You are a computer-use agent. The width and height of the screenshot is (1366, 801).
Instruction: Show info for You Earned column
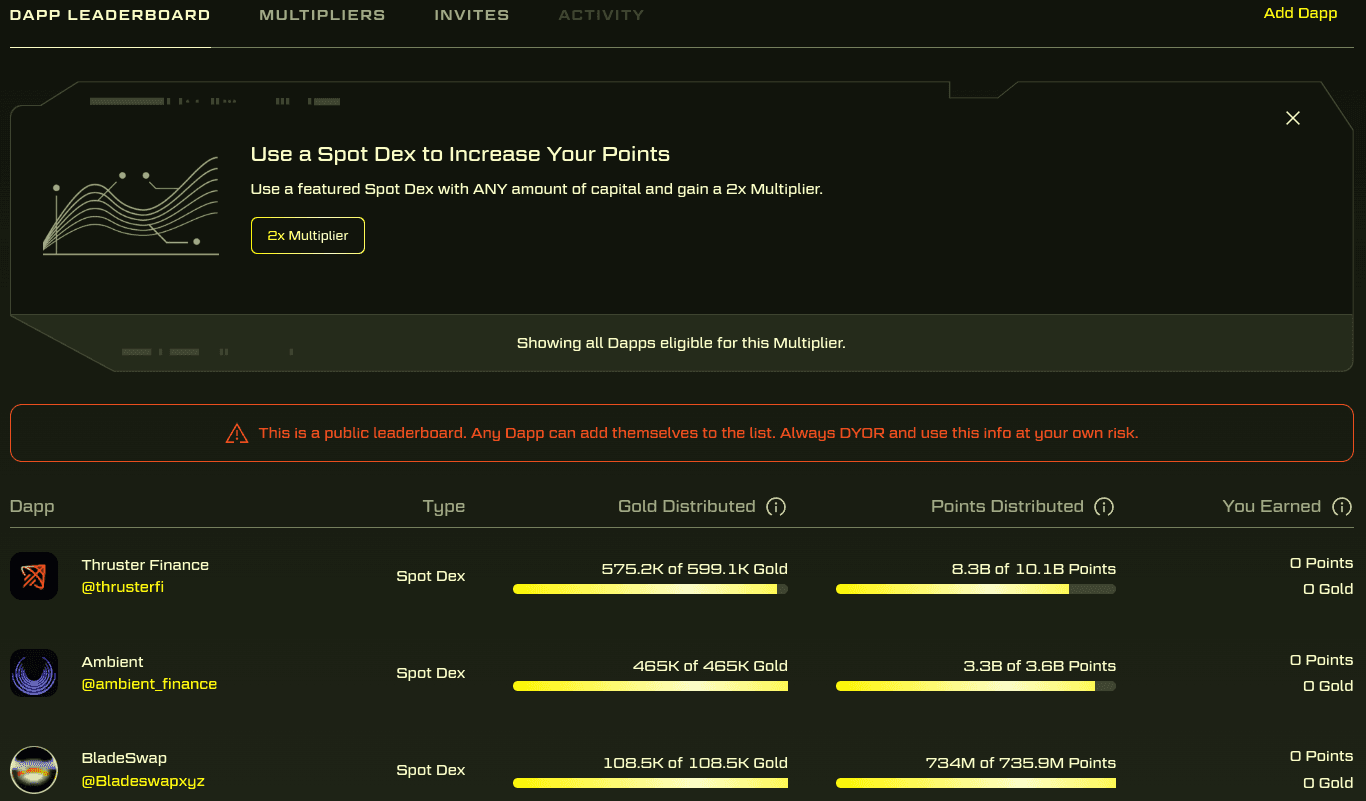pyautogui.click(x=1342, y=507)
